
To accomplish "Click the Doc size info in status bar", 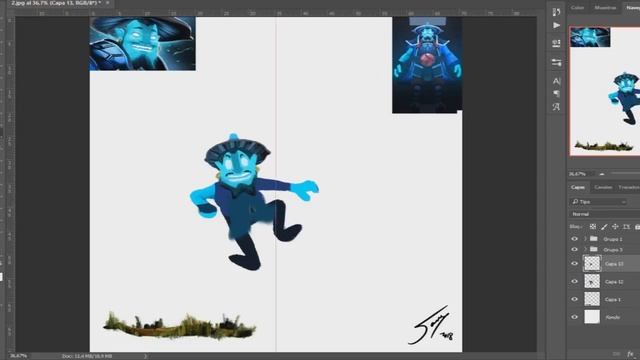I will [x=87, y=356].
